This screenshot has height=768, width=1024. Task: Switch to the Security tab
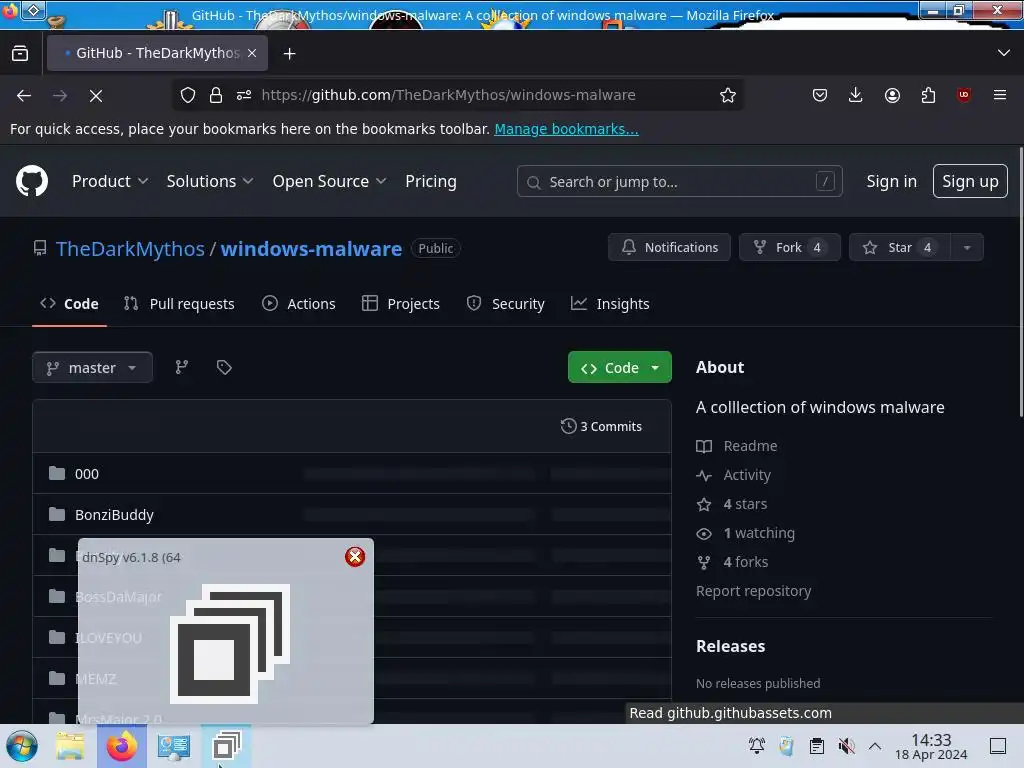pos(505,304)
